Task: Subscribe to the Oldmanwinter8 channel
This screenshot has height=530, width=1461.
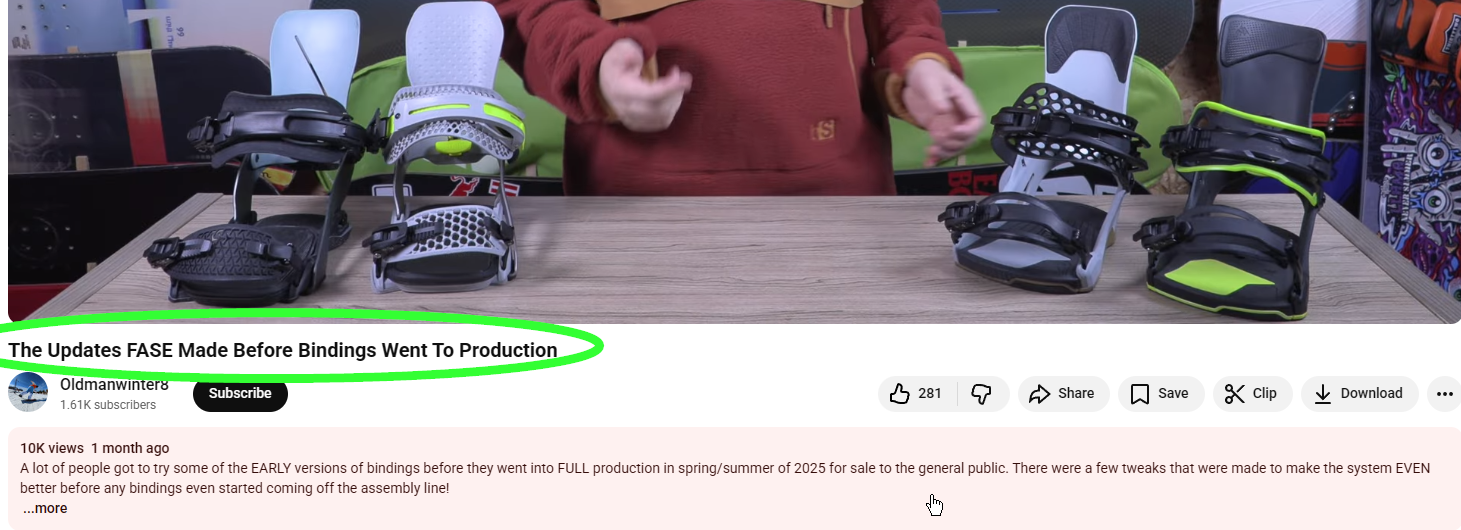Action: (x=240, y=393)
